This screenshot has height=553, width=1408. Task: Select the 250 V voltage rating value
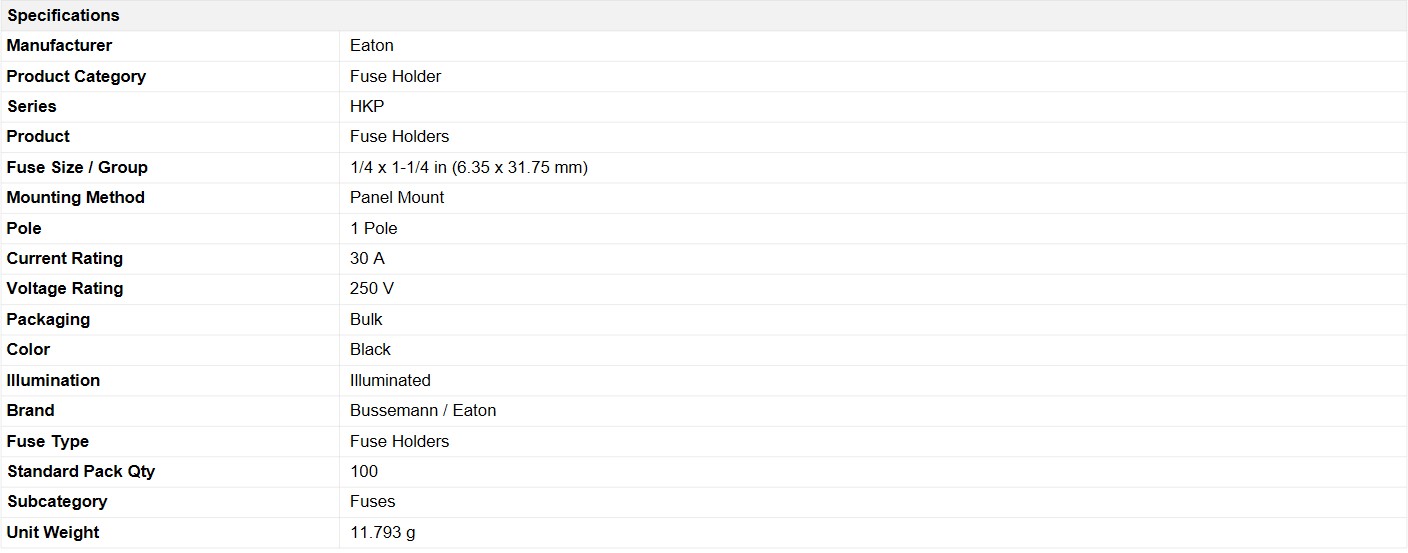click(372, 288)
